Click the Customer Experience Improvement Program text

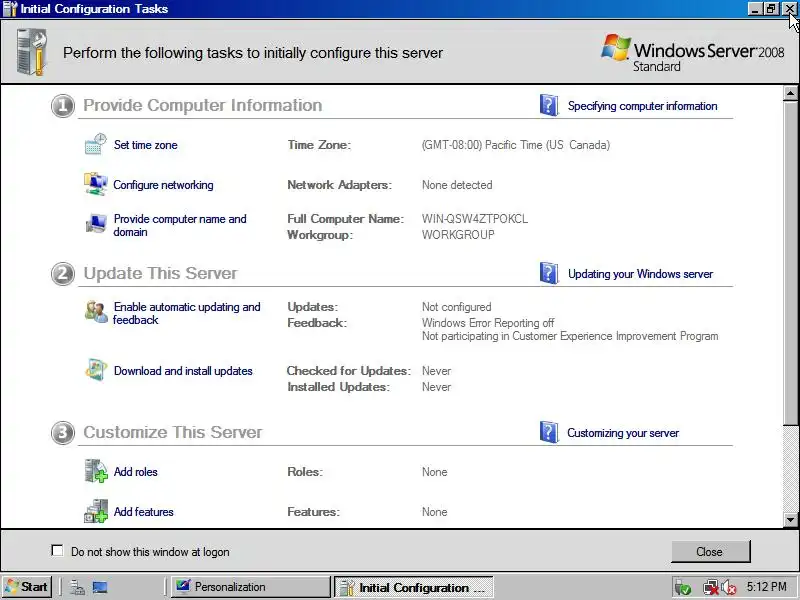coord(570,336)
